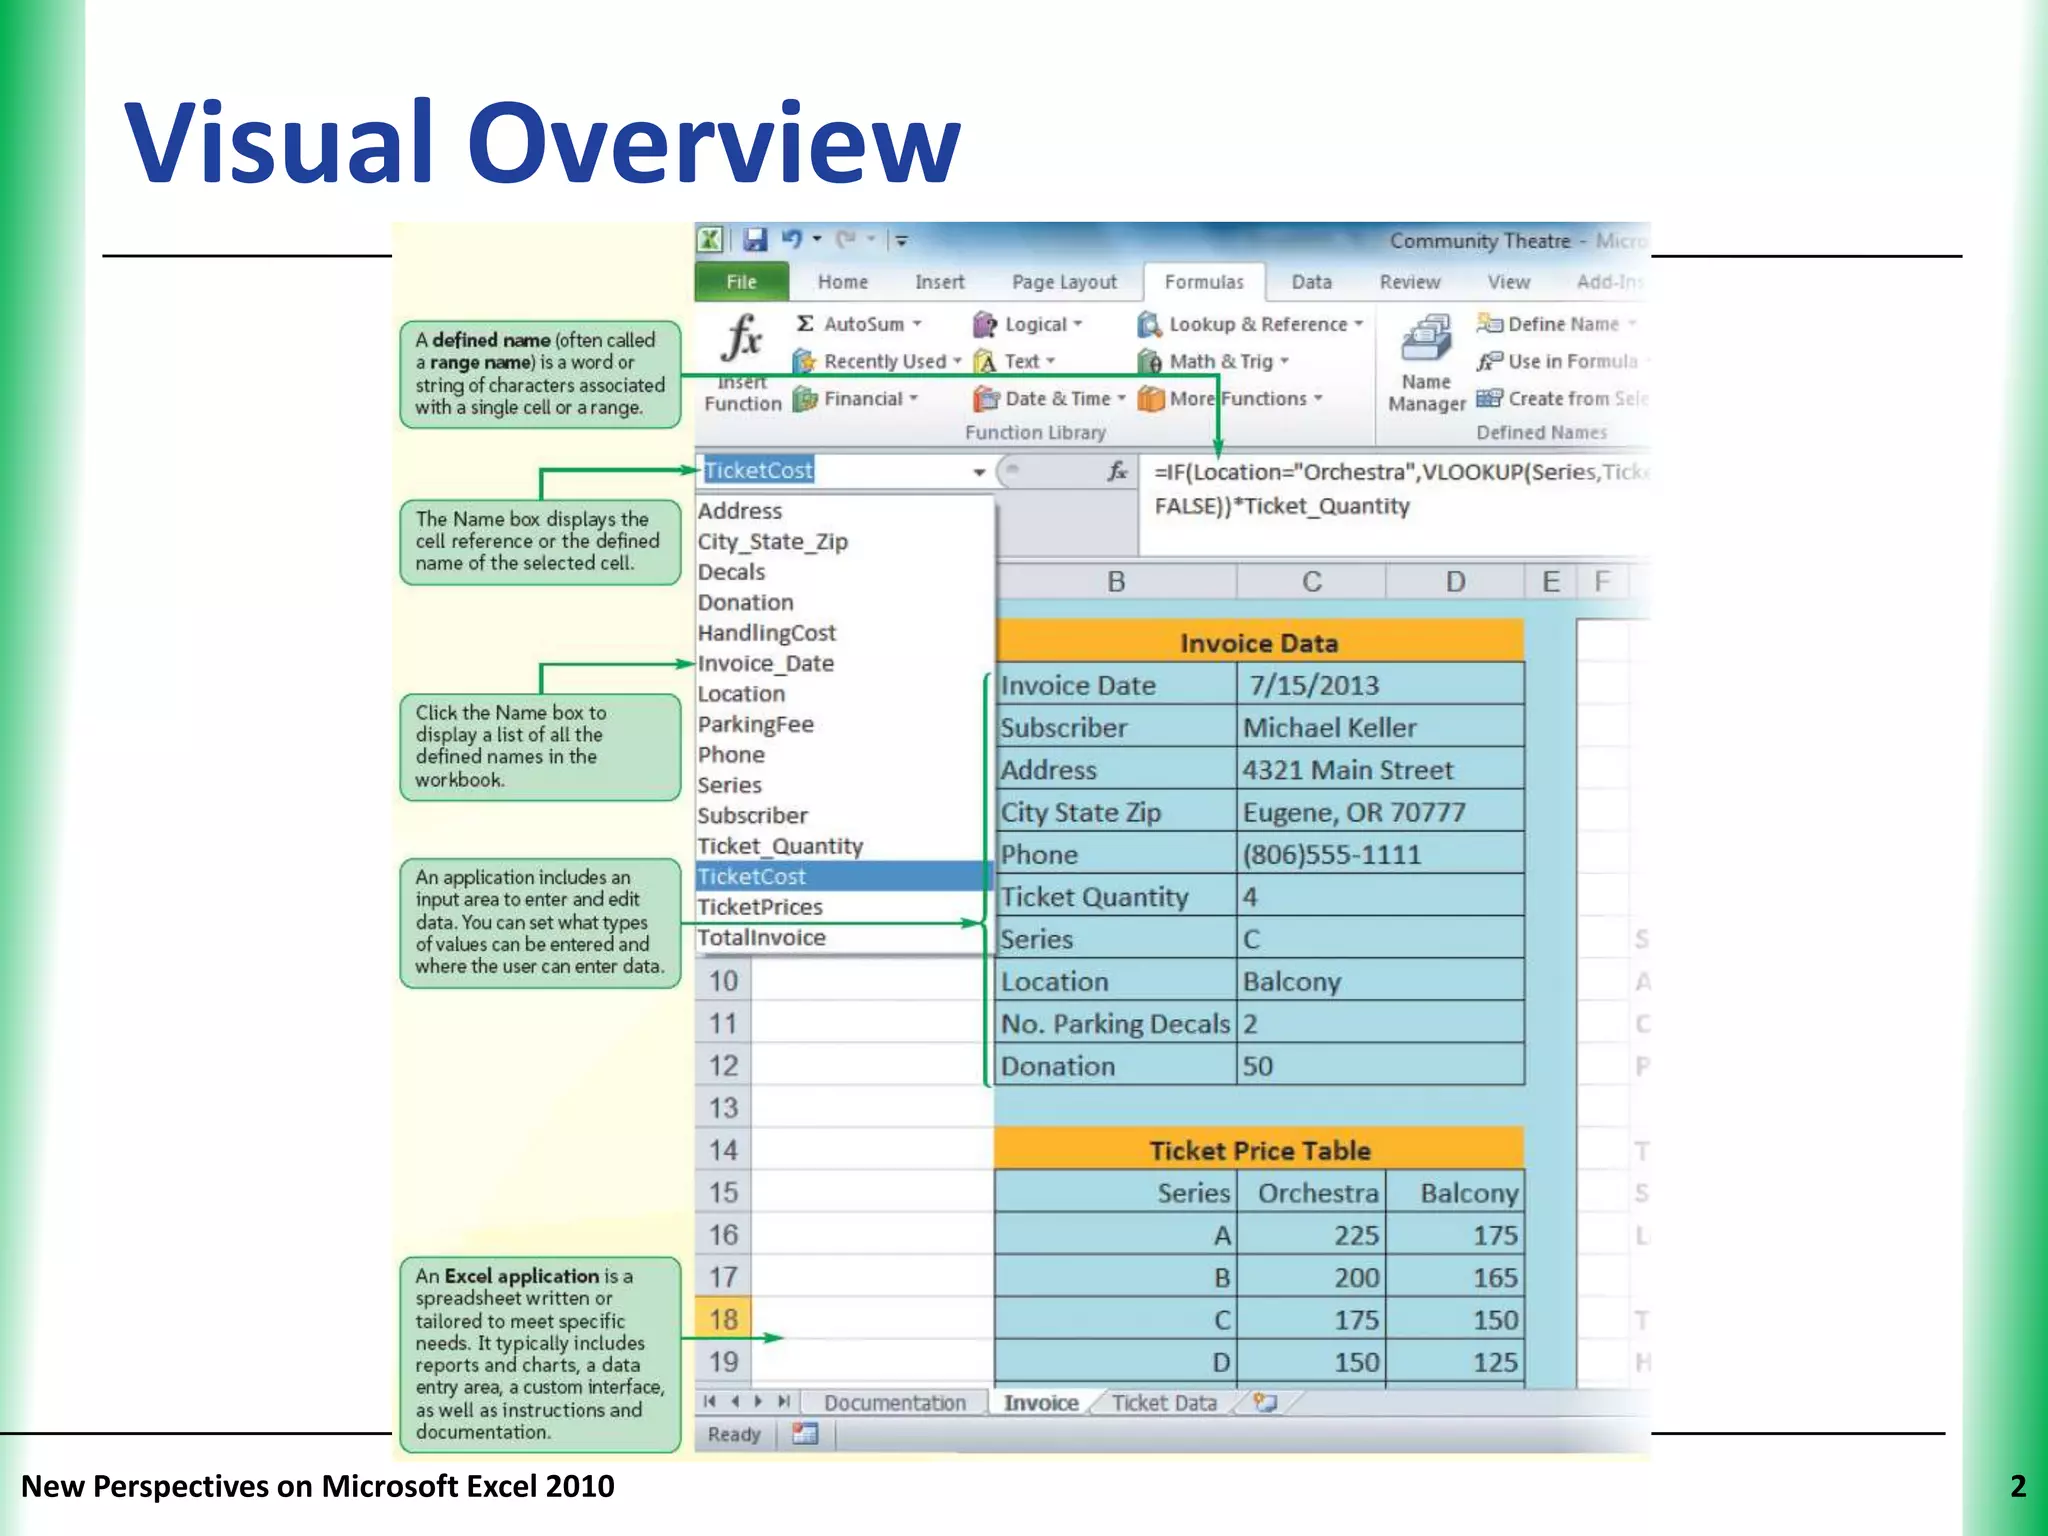Click the AutoSum sigma icon
The height and width of the screenshot is (1536, 2048).
click(804, 324)
